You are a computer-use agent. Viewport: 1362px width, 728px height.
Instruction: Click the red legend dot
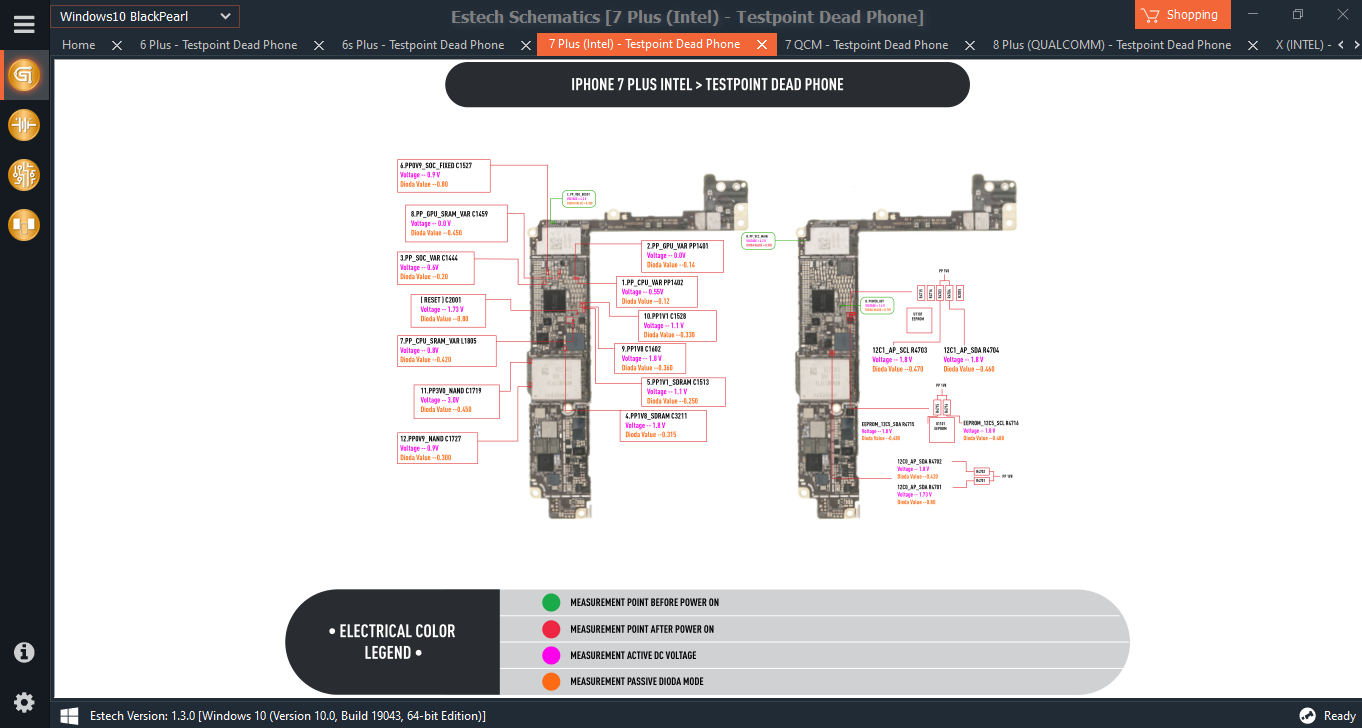click(551, 629)
